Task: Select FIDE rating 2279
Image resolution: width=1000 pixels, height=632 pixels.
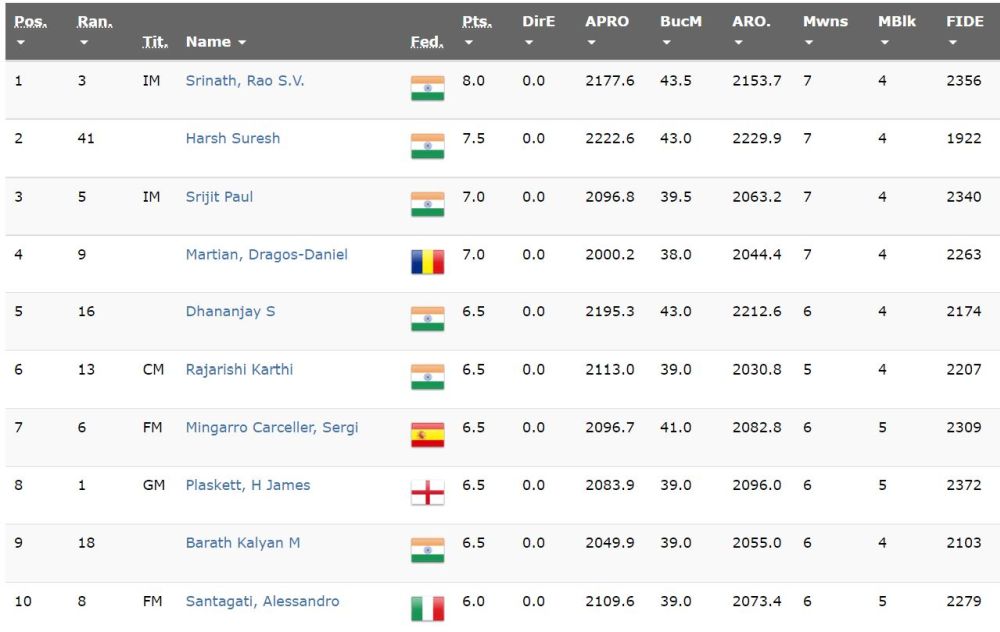Action: tap(964, 601)
